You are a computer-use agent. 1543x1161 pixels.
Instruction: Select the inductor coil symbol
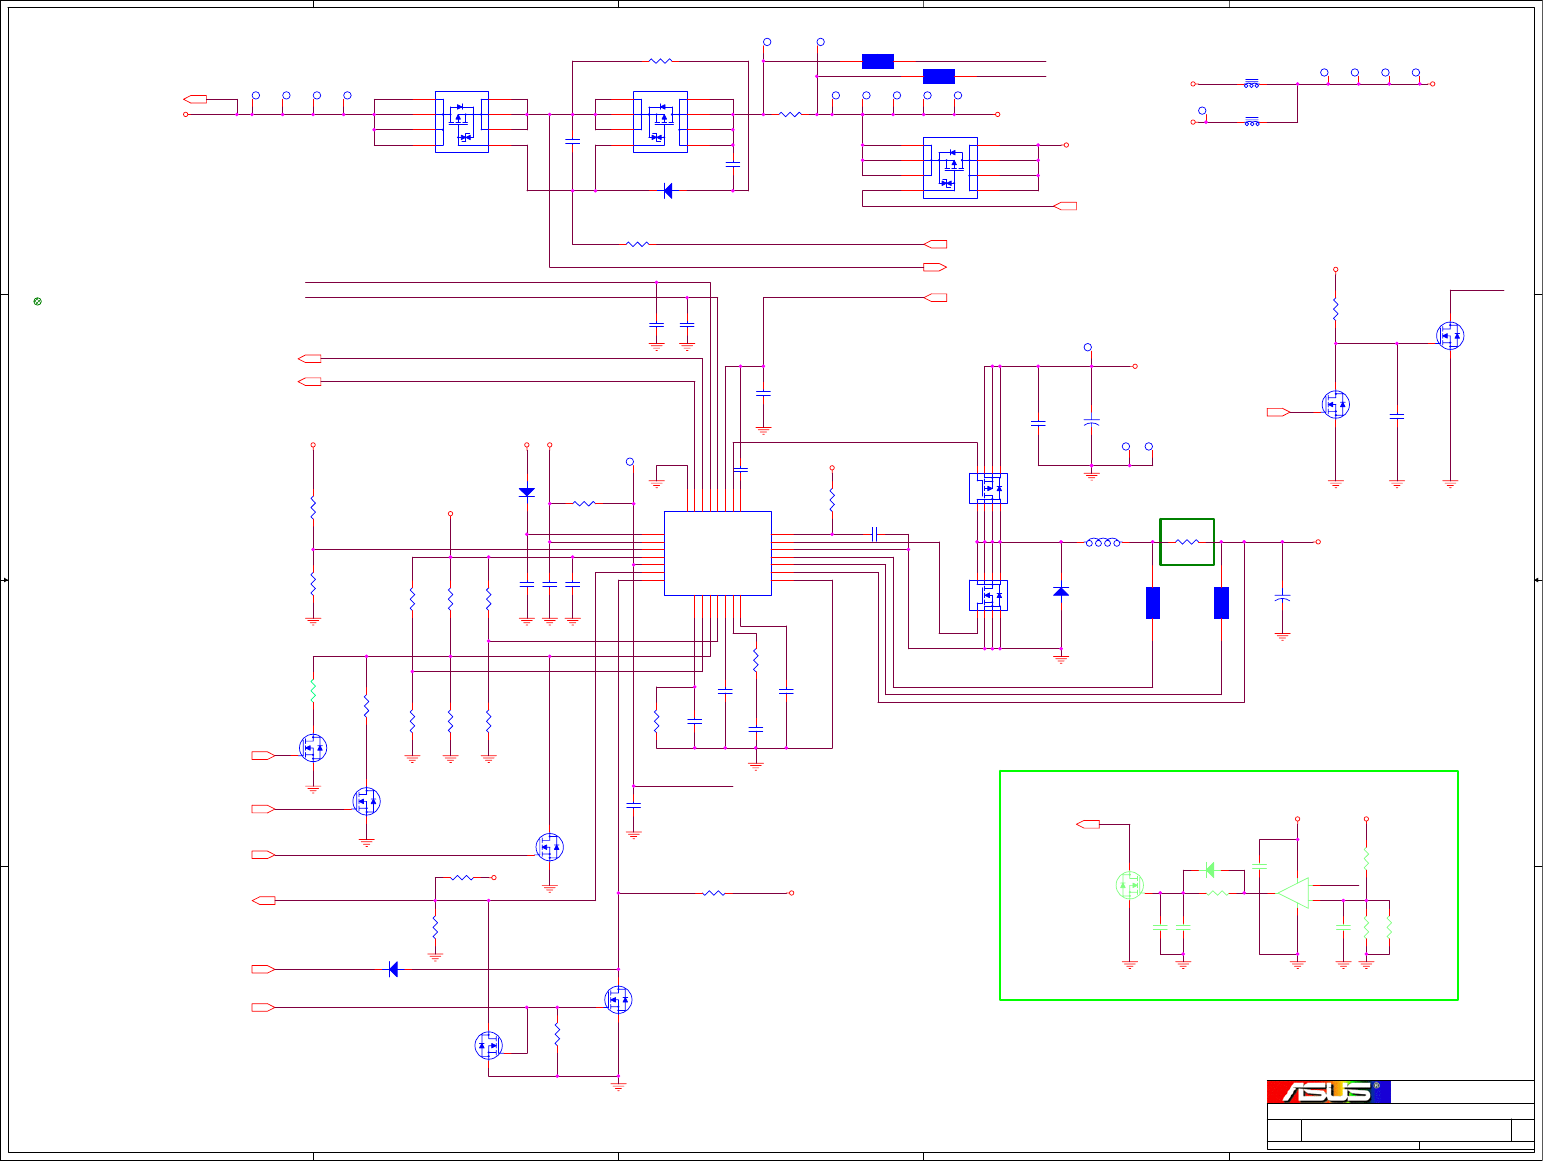1103,542
